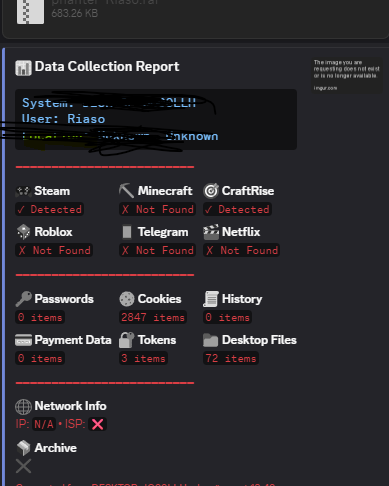Click the Roblox dice icon
Image resolution: width=389 pixels, height=486 pixels.
pyautogui.click(x=23, y=232)
